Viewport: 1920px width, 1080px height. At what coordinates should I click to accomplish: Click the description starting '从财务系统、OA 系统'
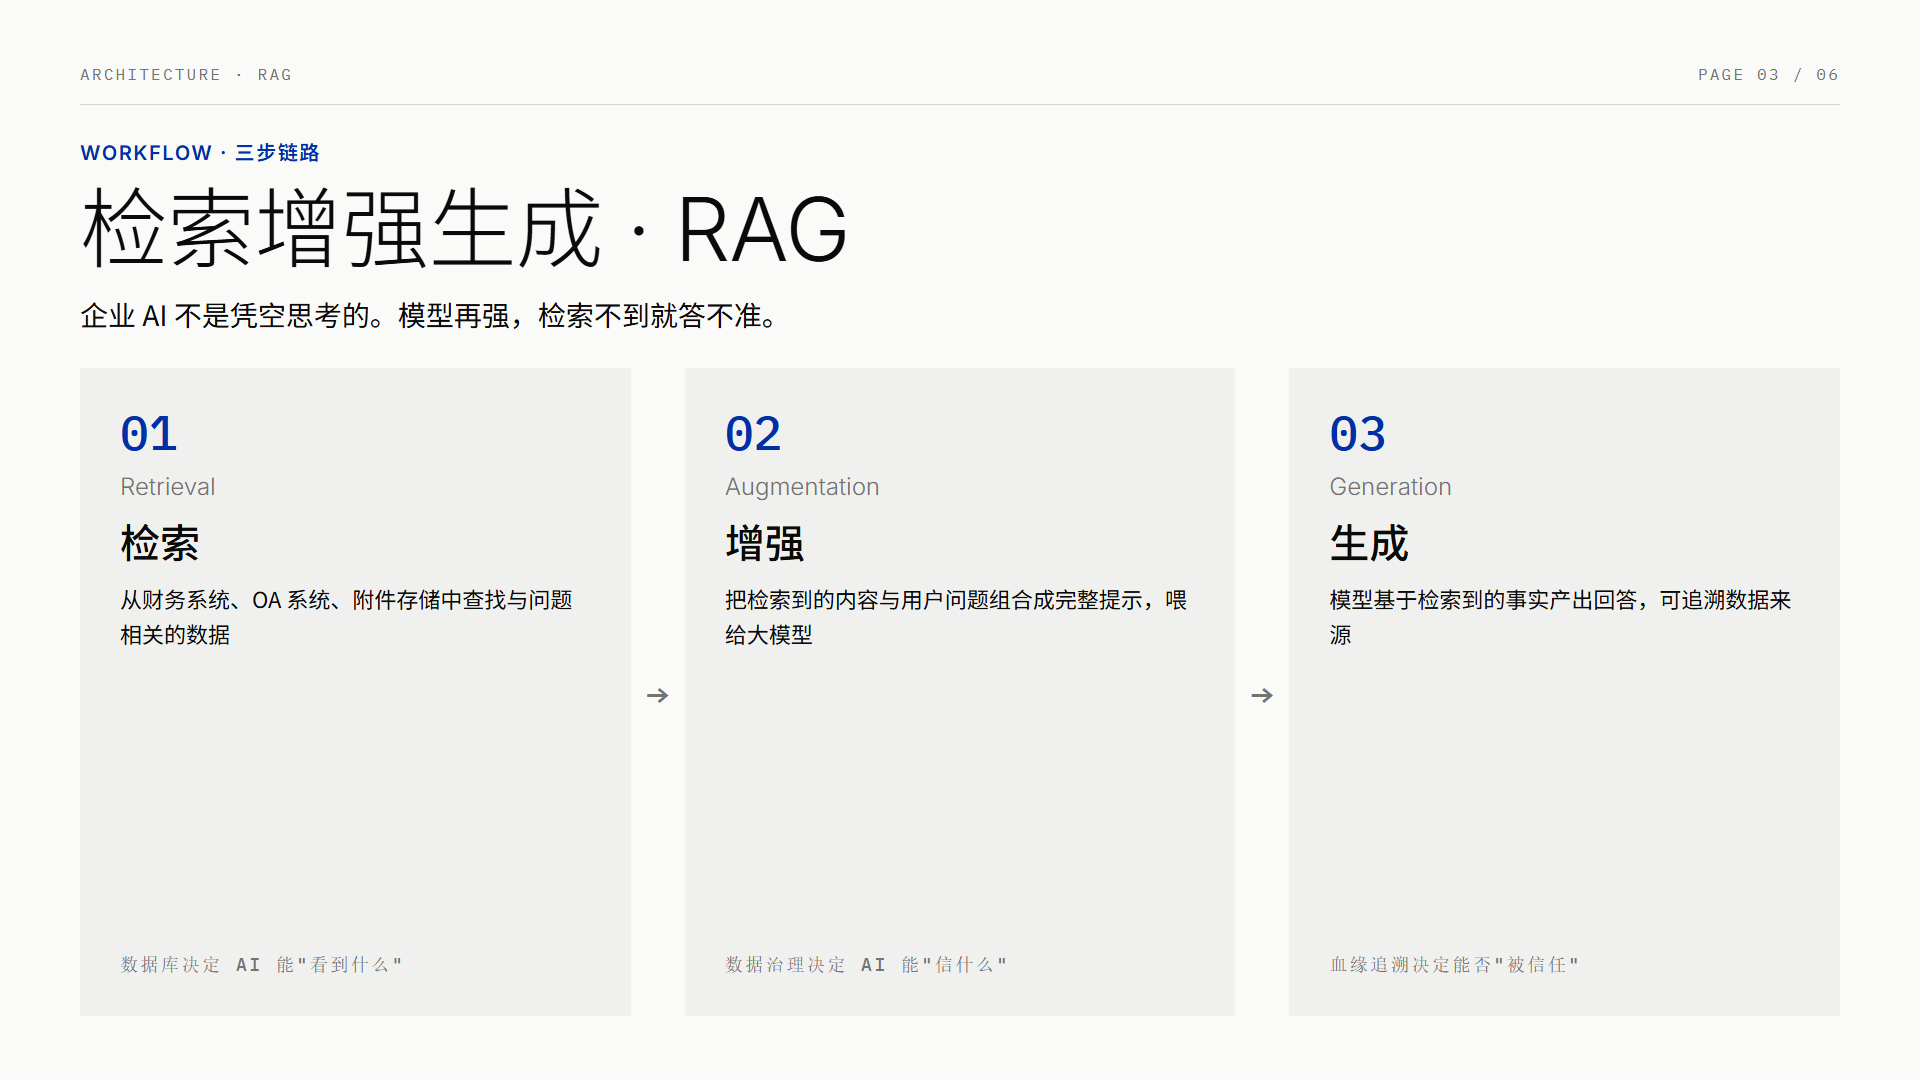pyautogui.click(x=346, y=617)
